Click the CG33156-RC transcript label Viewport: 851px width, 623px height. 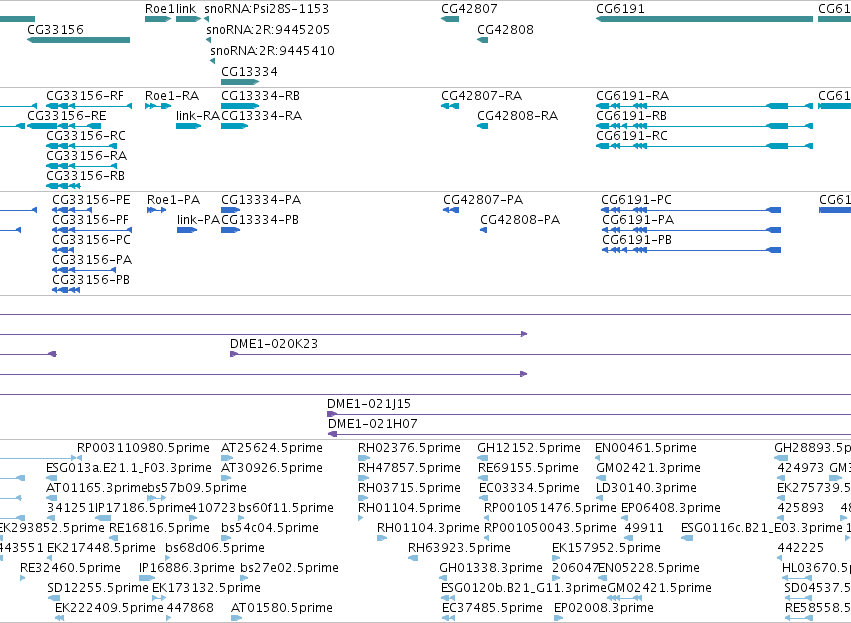tap(86, 136)
